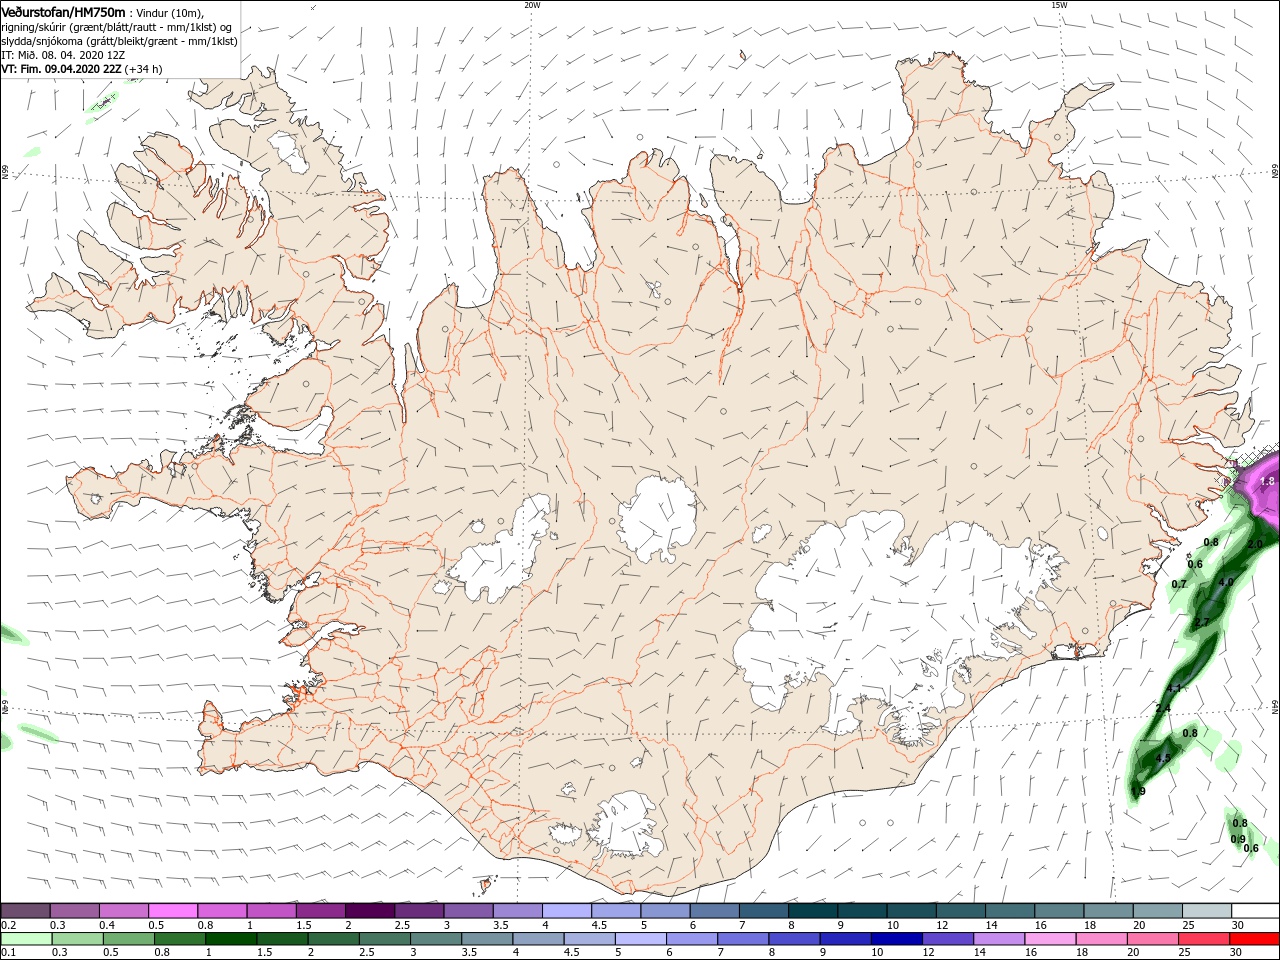Click the 0.4 label in the snow legend
The width and height of the screenshot is (1280, 960).
pos(107,925)
